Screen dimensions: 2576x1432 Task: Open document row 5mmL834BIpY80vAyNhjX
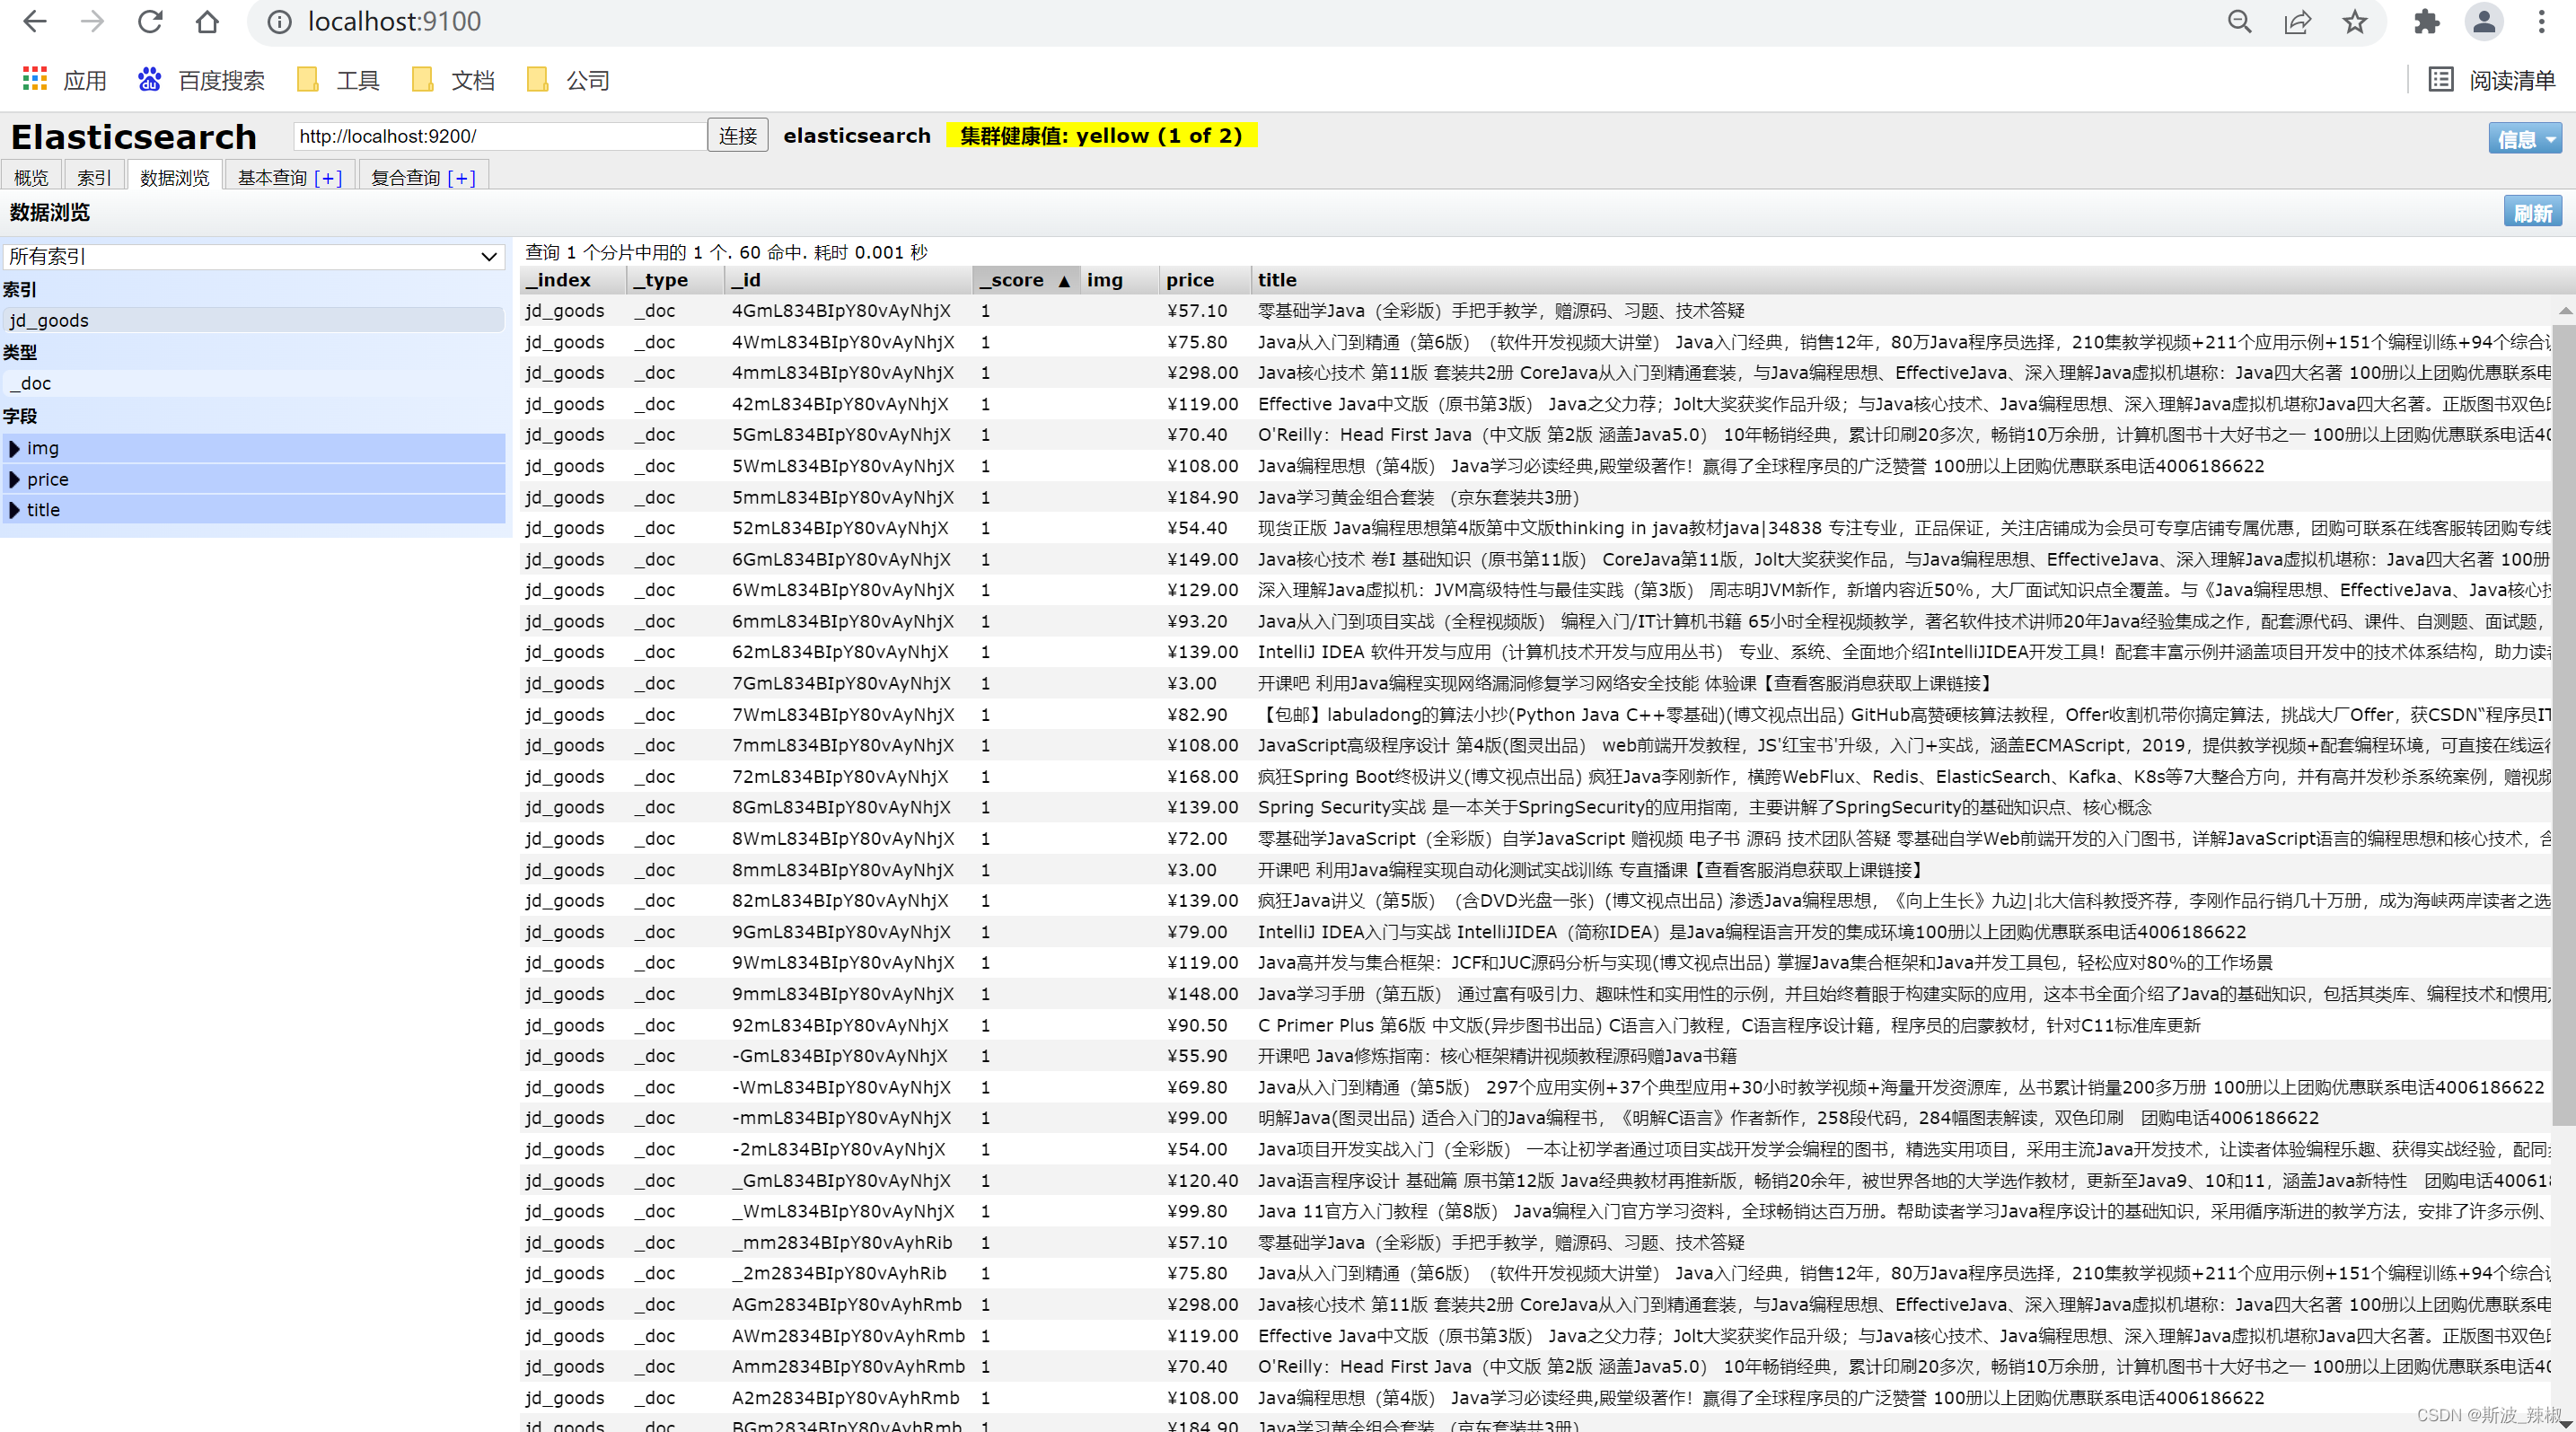[x=1536, y=497]
